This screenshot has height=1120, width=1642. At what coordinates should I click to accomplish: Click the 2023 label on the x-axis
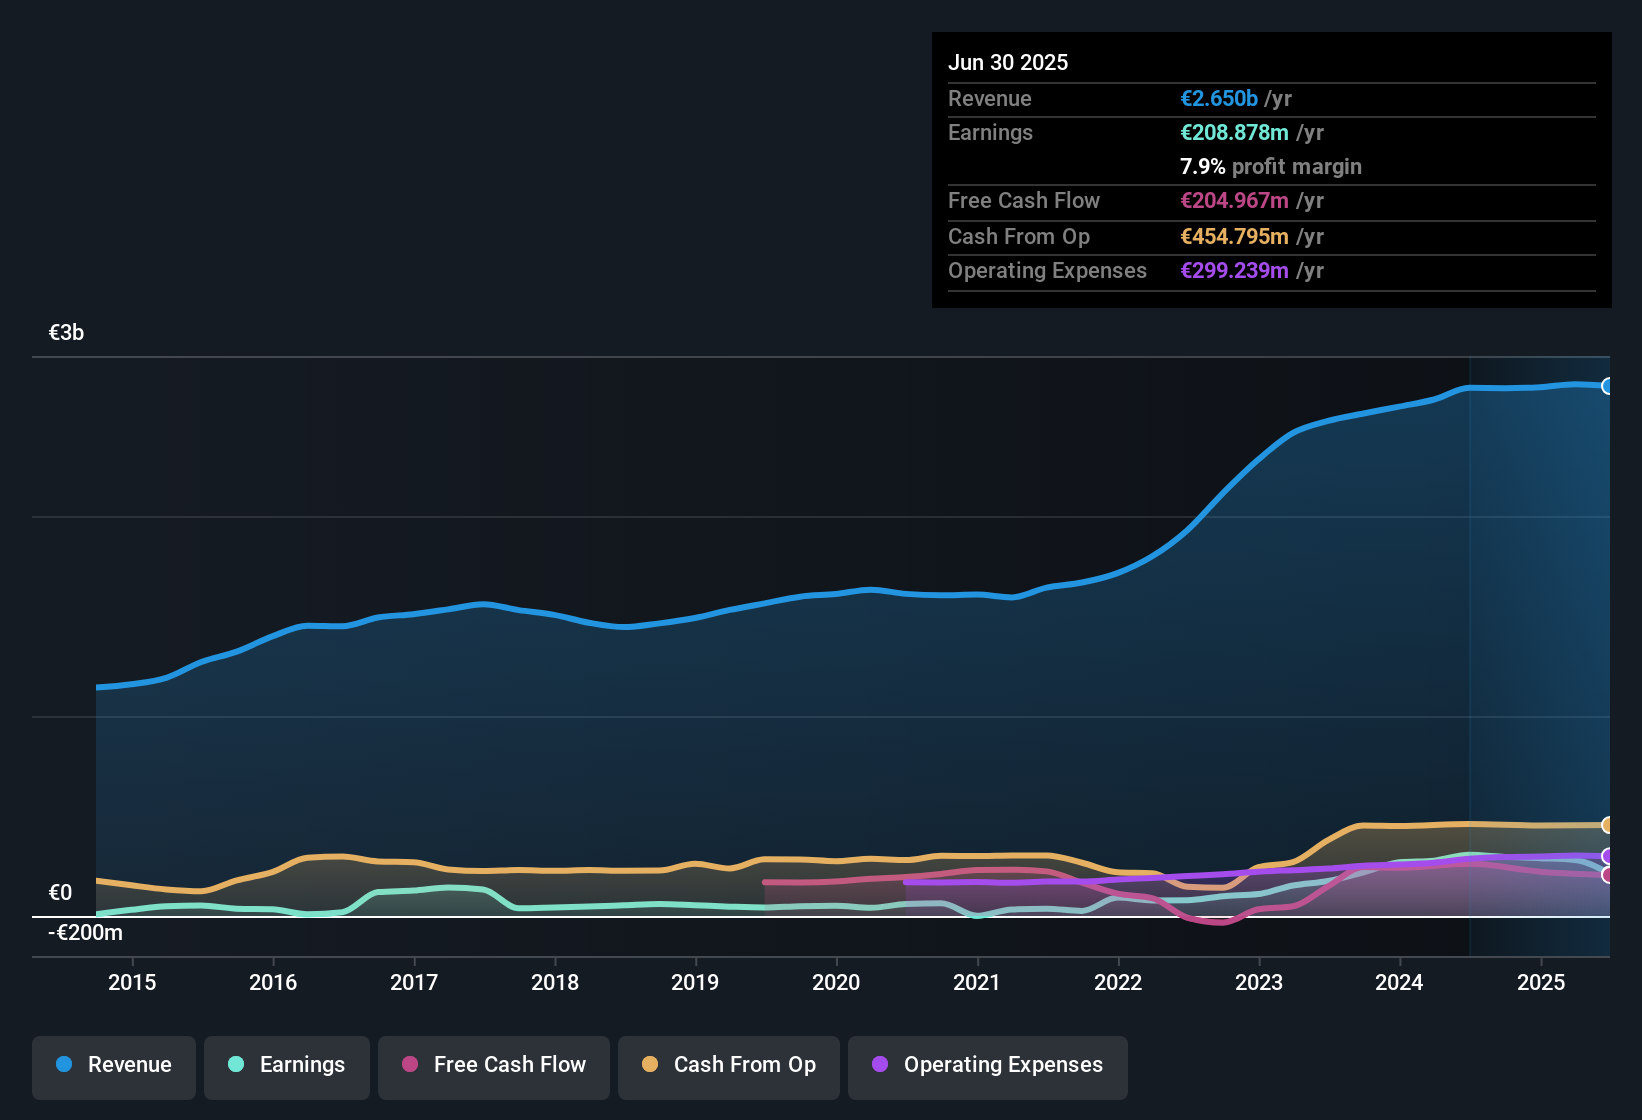1259,982
